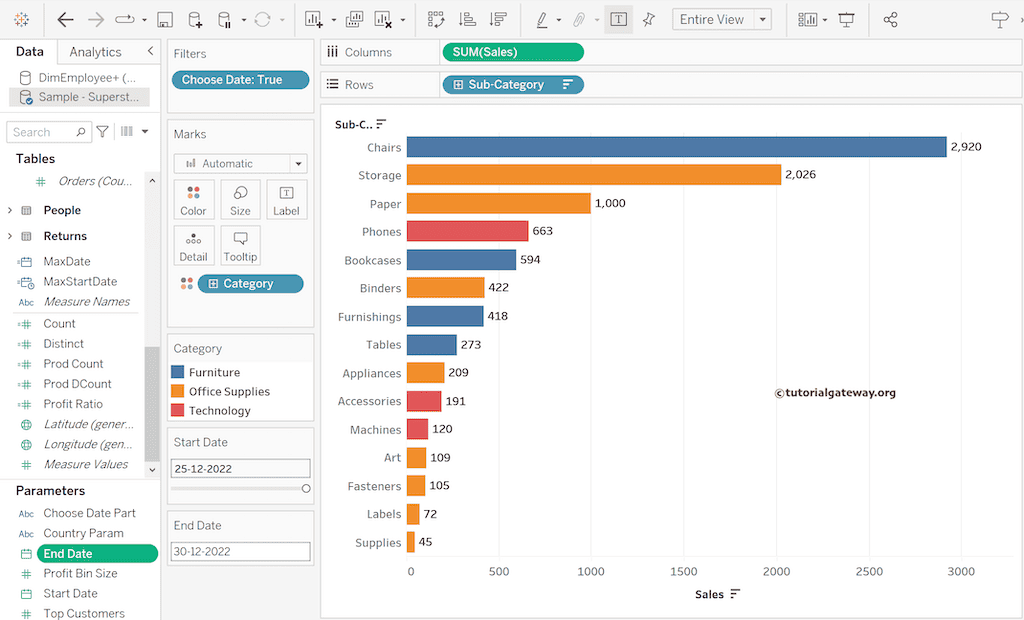Screen dimensions: 1024x620
Task: Toggle Show Mark Labels in toolbar
Action: click(x=618, y=19)
